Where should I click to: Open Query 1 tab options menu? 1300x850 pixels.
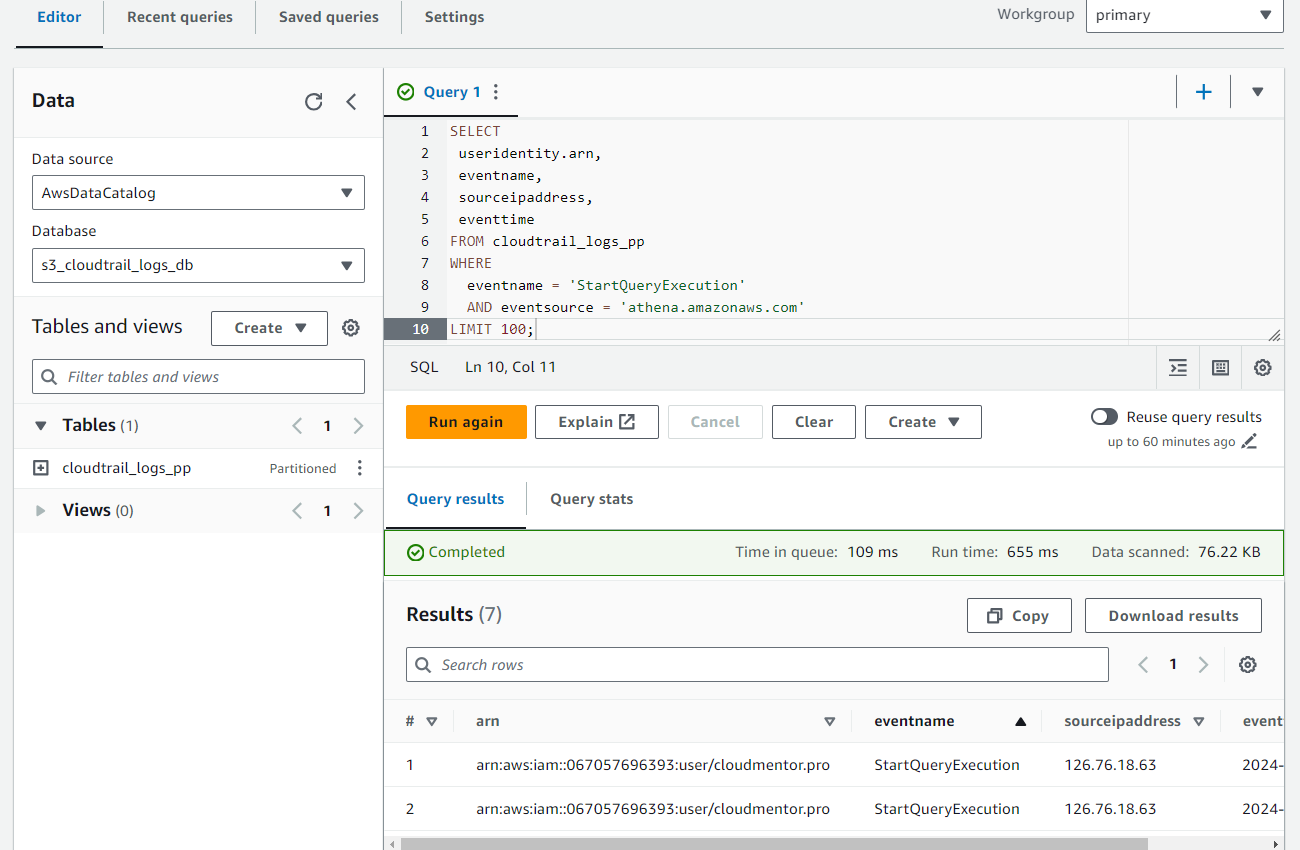coord(496,92)
